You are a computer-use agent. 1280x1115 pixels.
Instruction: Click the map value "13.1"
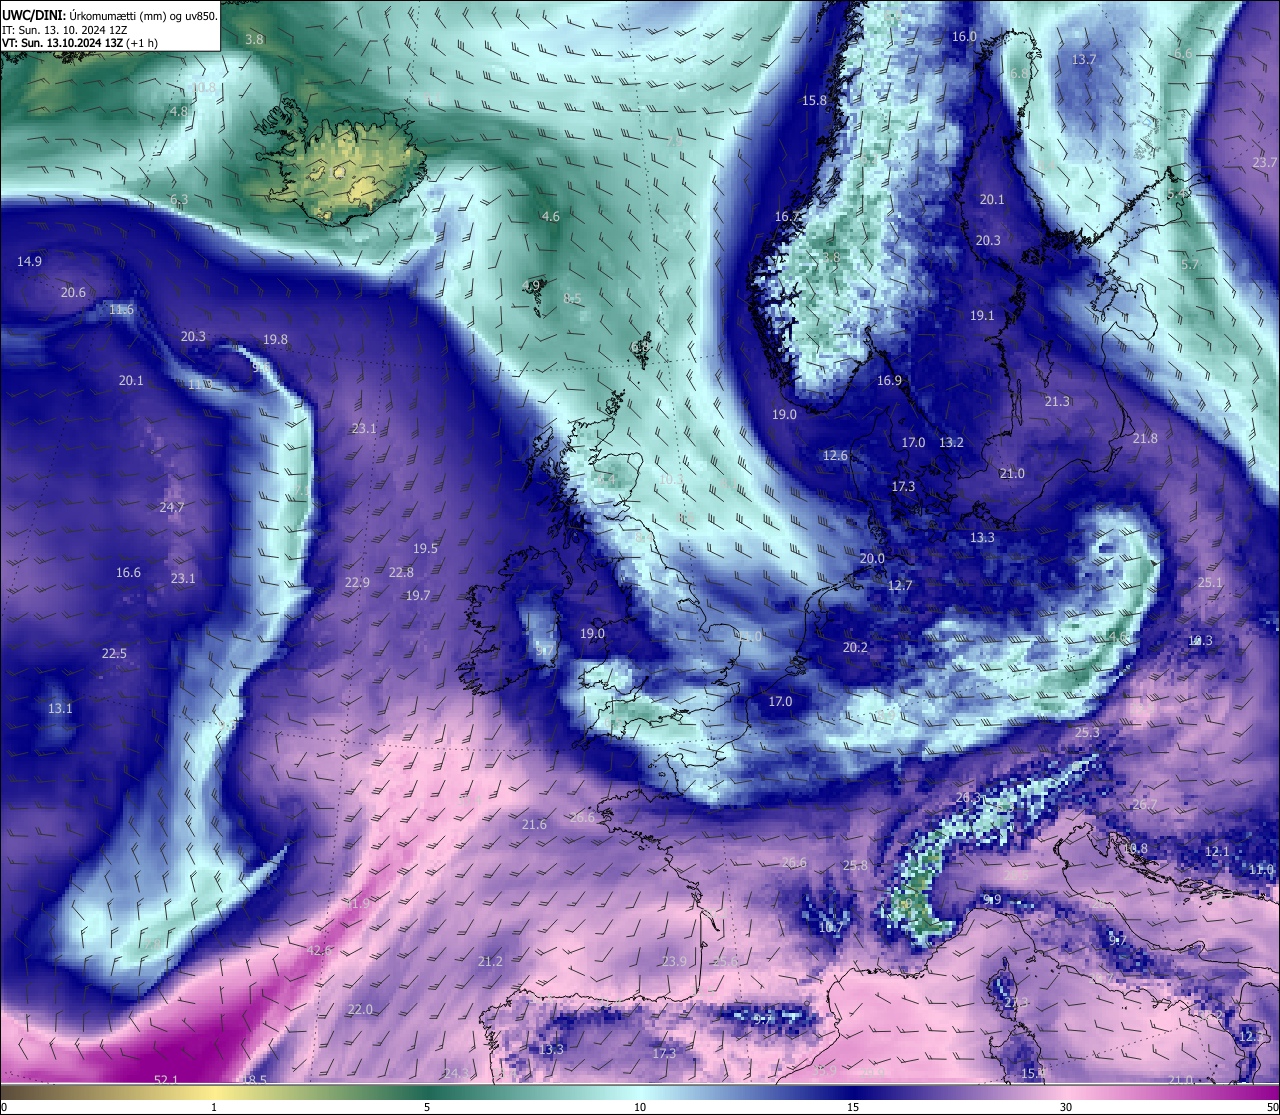[60, 708]
